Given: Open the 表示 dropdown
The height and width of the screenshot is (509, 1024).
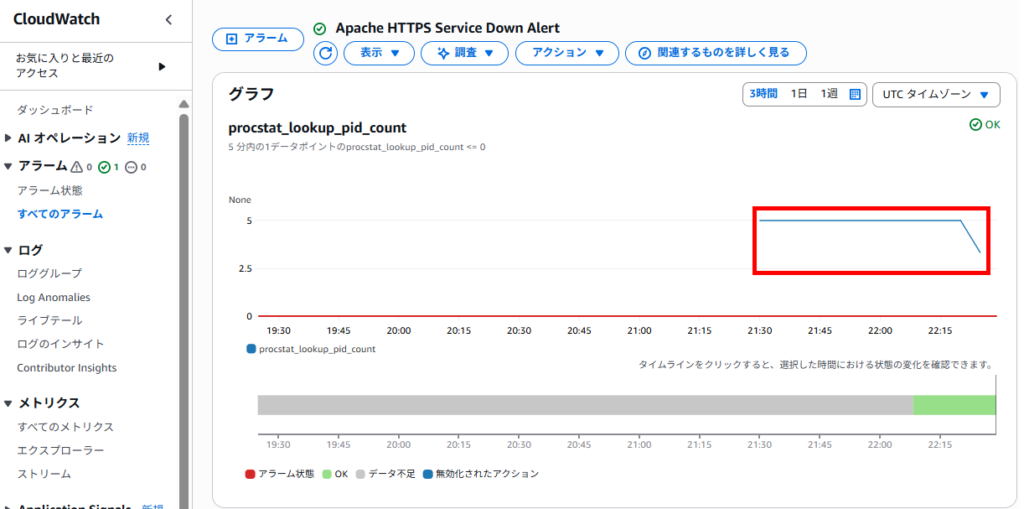Looking at the screenshot, I should (x=379, y=53).
